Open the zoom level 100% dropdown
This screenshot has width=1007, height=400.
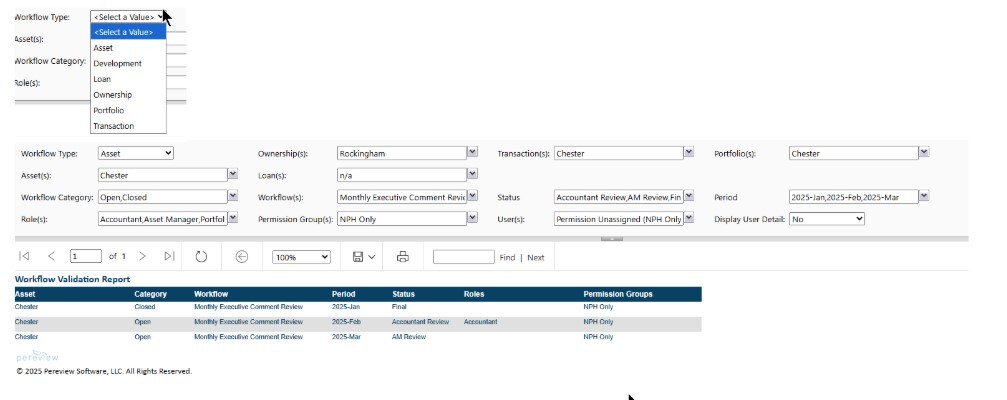301,257
